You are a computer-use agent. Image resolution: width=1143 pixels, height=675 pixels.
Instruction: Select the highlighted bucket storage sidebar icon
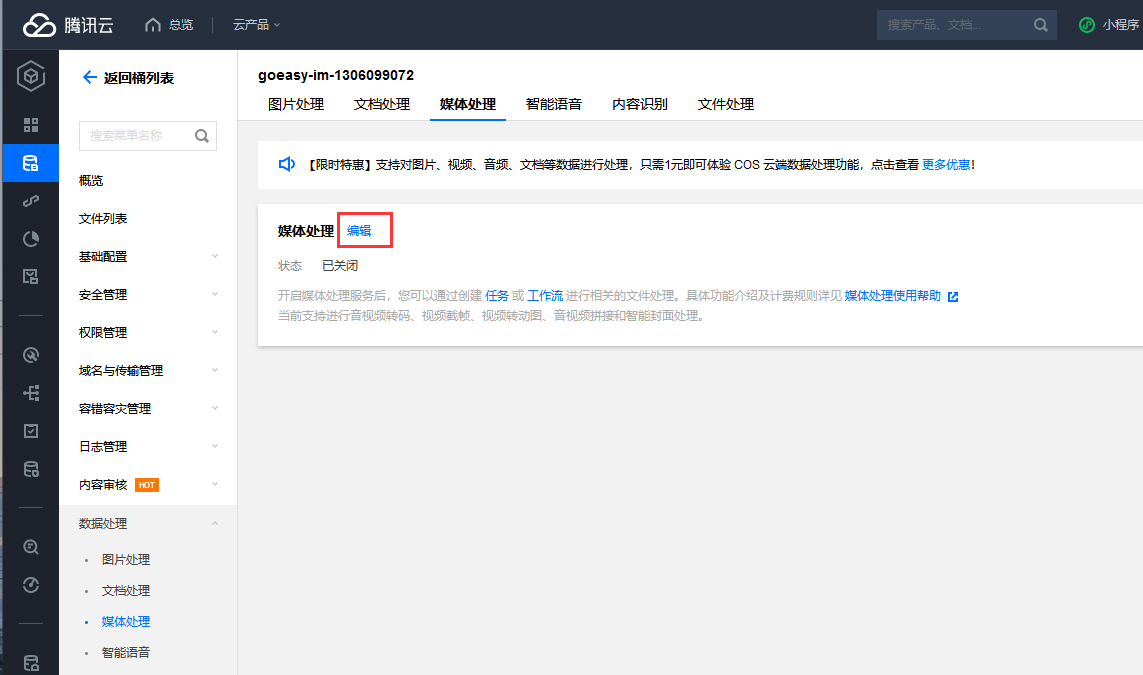pyautogui.click(x=31, y=163)
